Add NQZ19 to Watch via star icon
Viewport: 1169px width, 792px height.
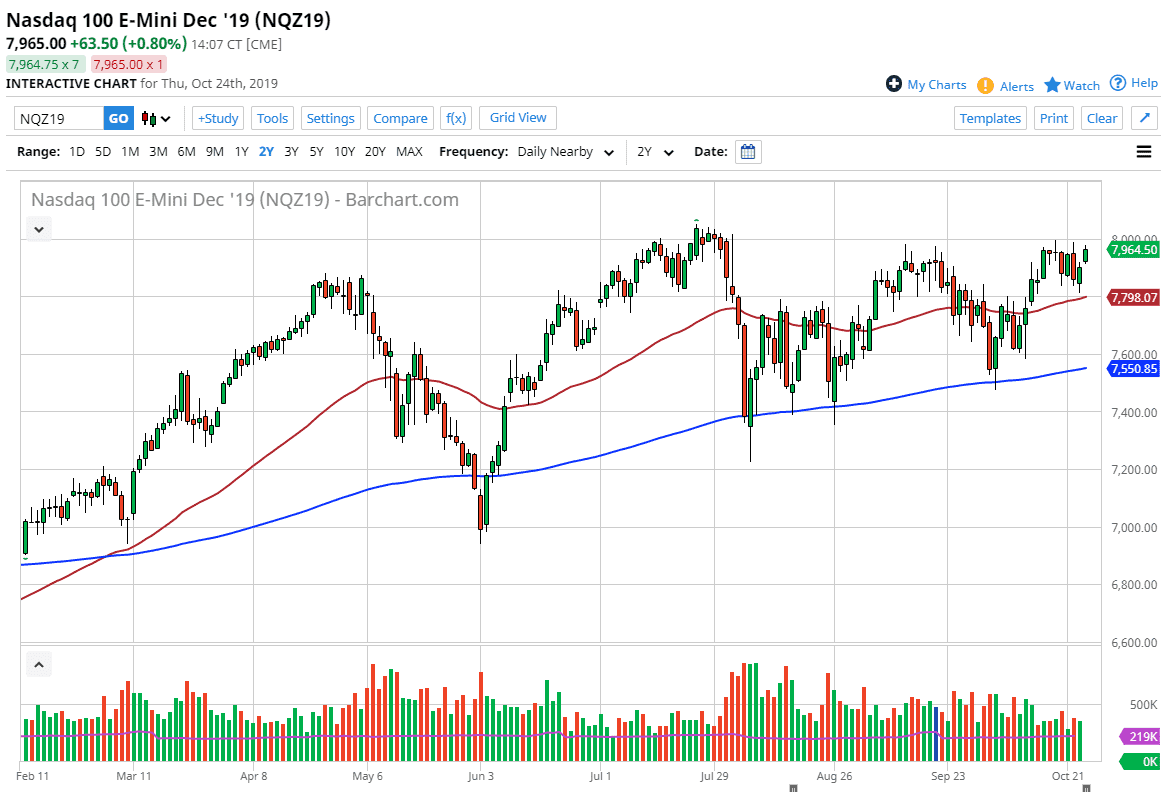(x=1053, y=85)
